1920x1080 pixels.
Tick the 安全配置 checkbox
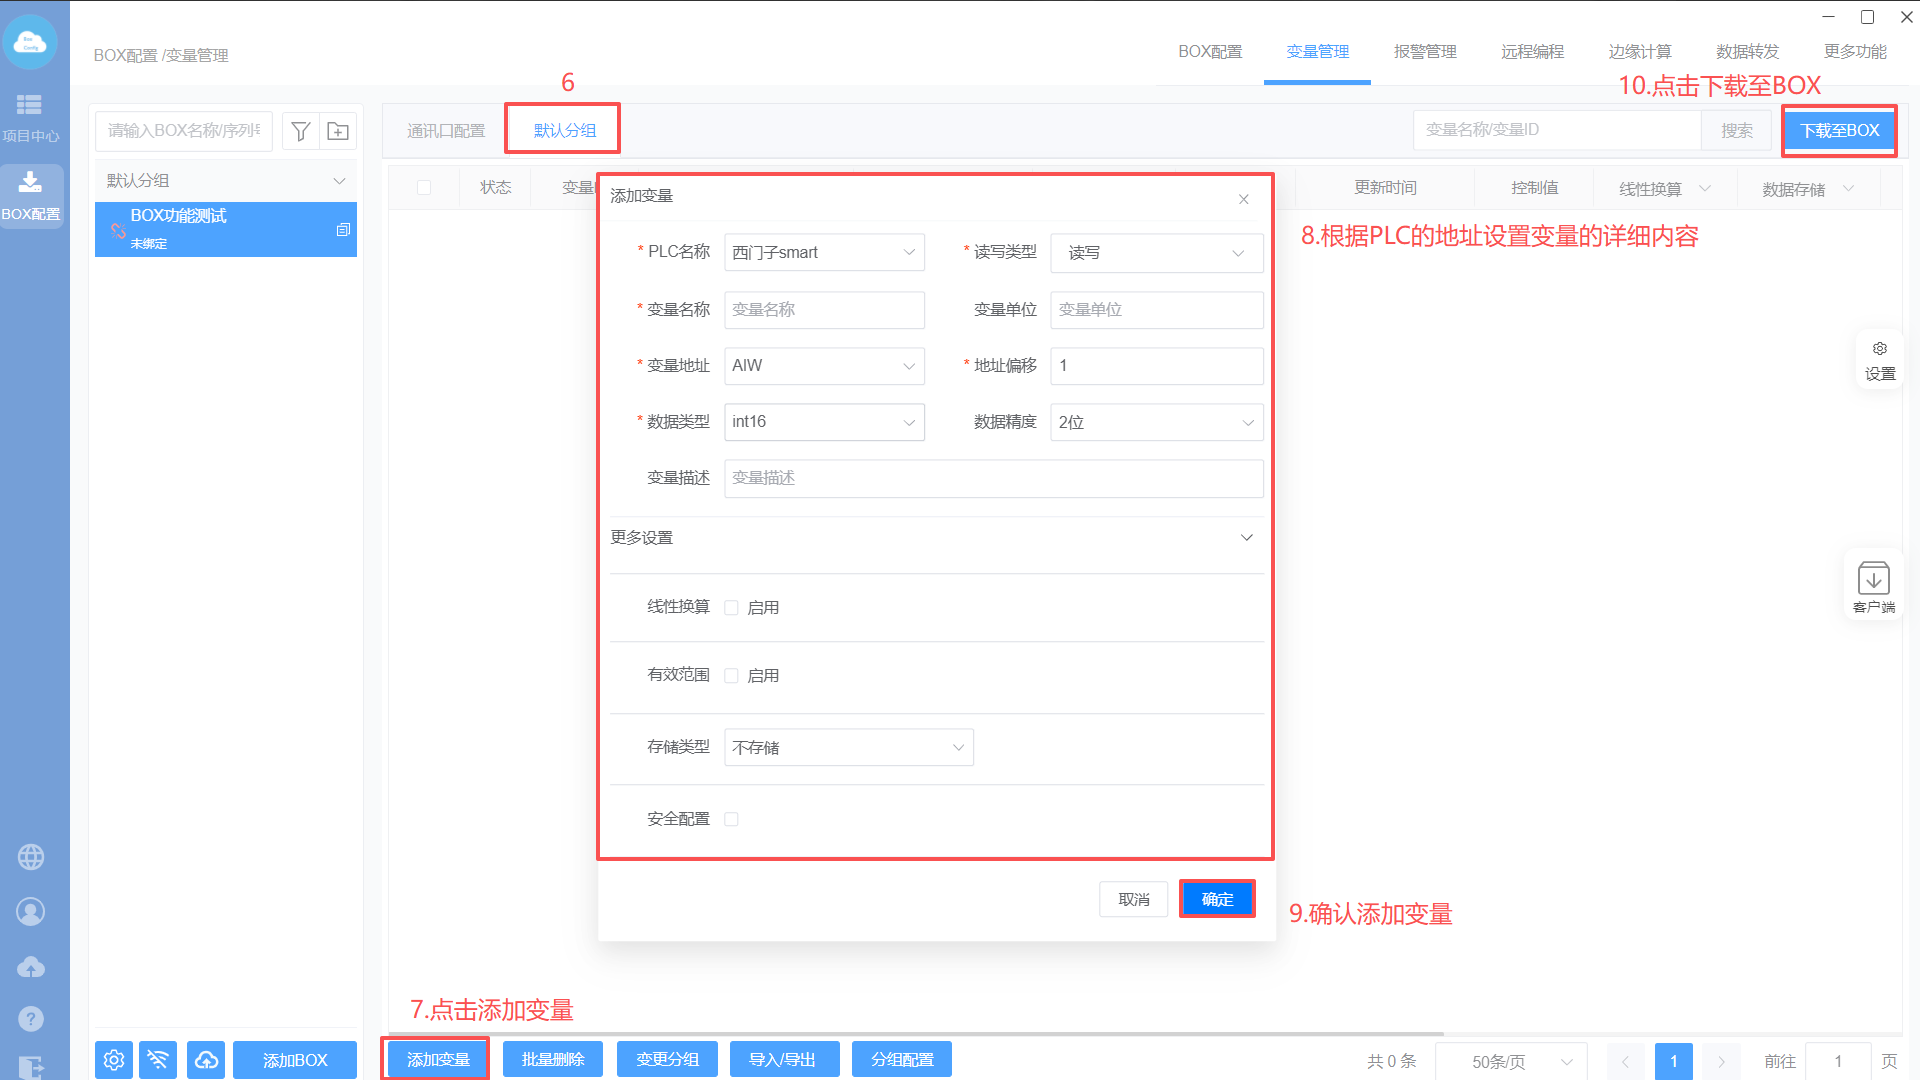tap(731, 819)
